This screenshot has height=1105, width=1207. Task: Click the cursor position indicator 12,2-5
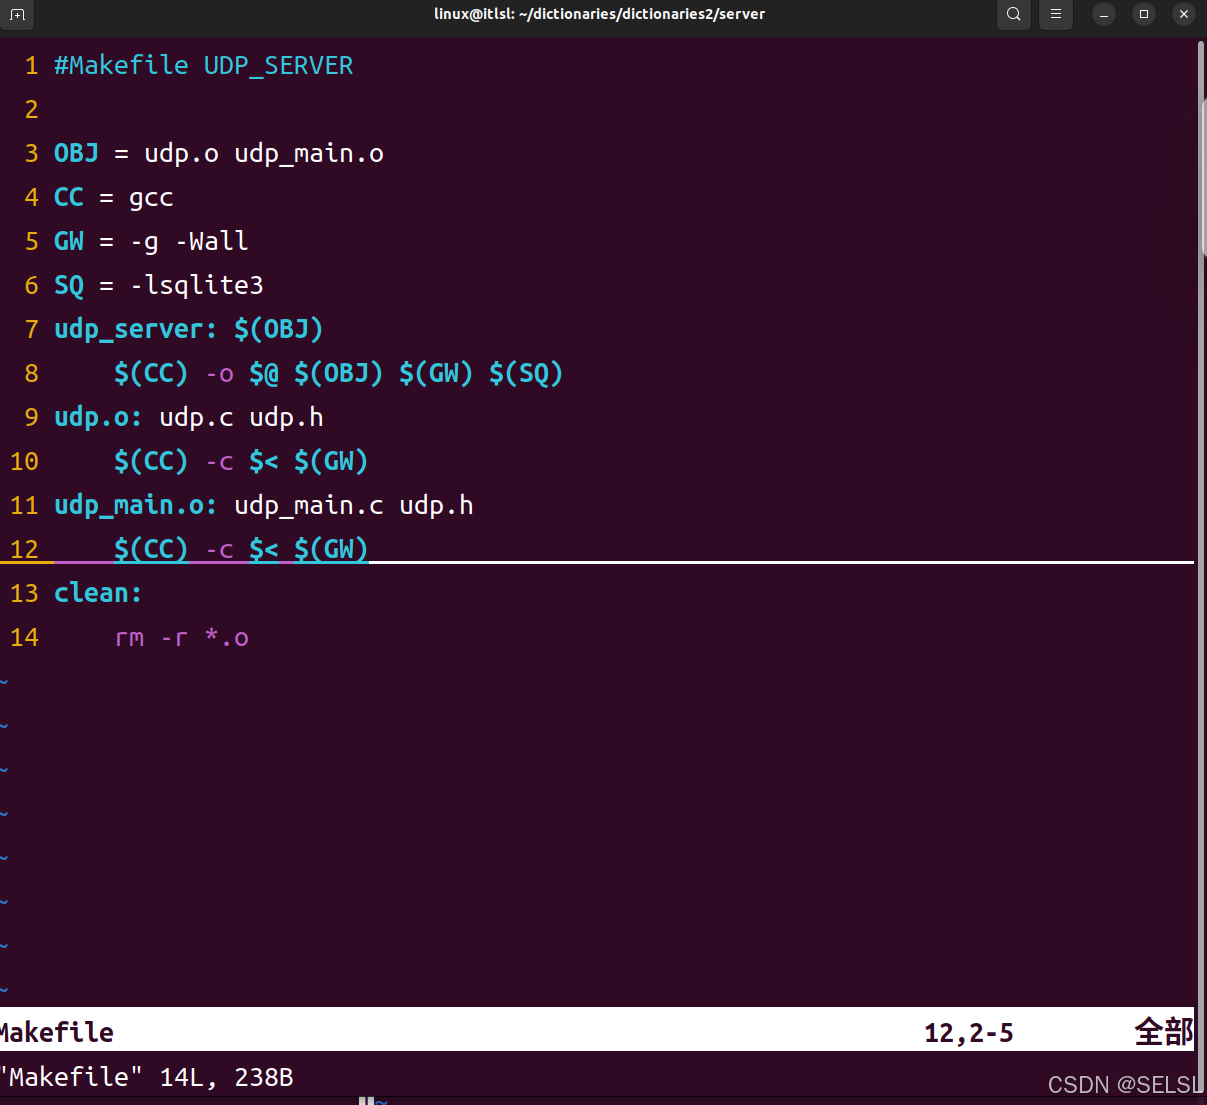(x=967, y=1031)
